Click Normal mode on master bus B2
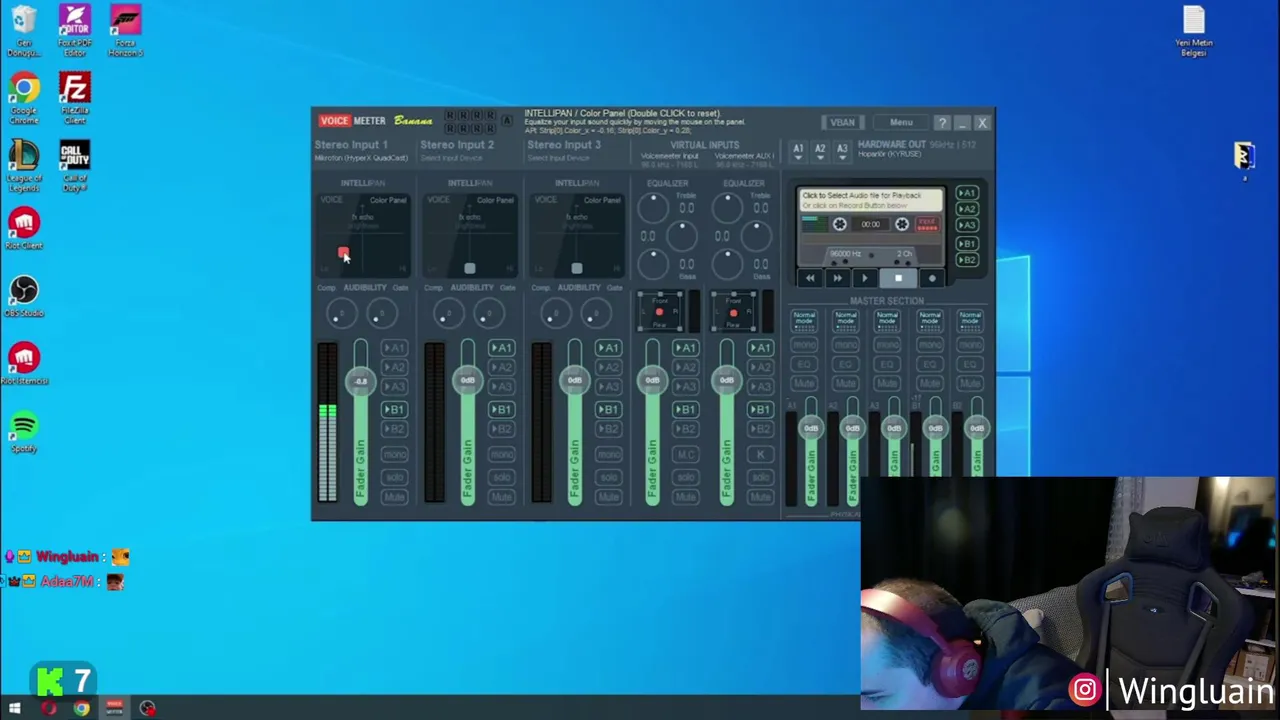 [x=970, y=320]
